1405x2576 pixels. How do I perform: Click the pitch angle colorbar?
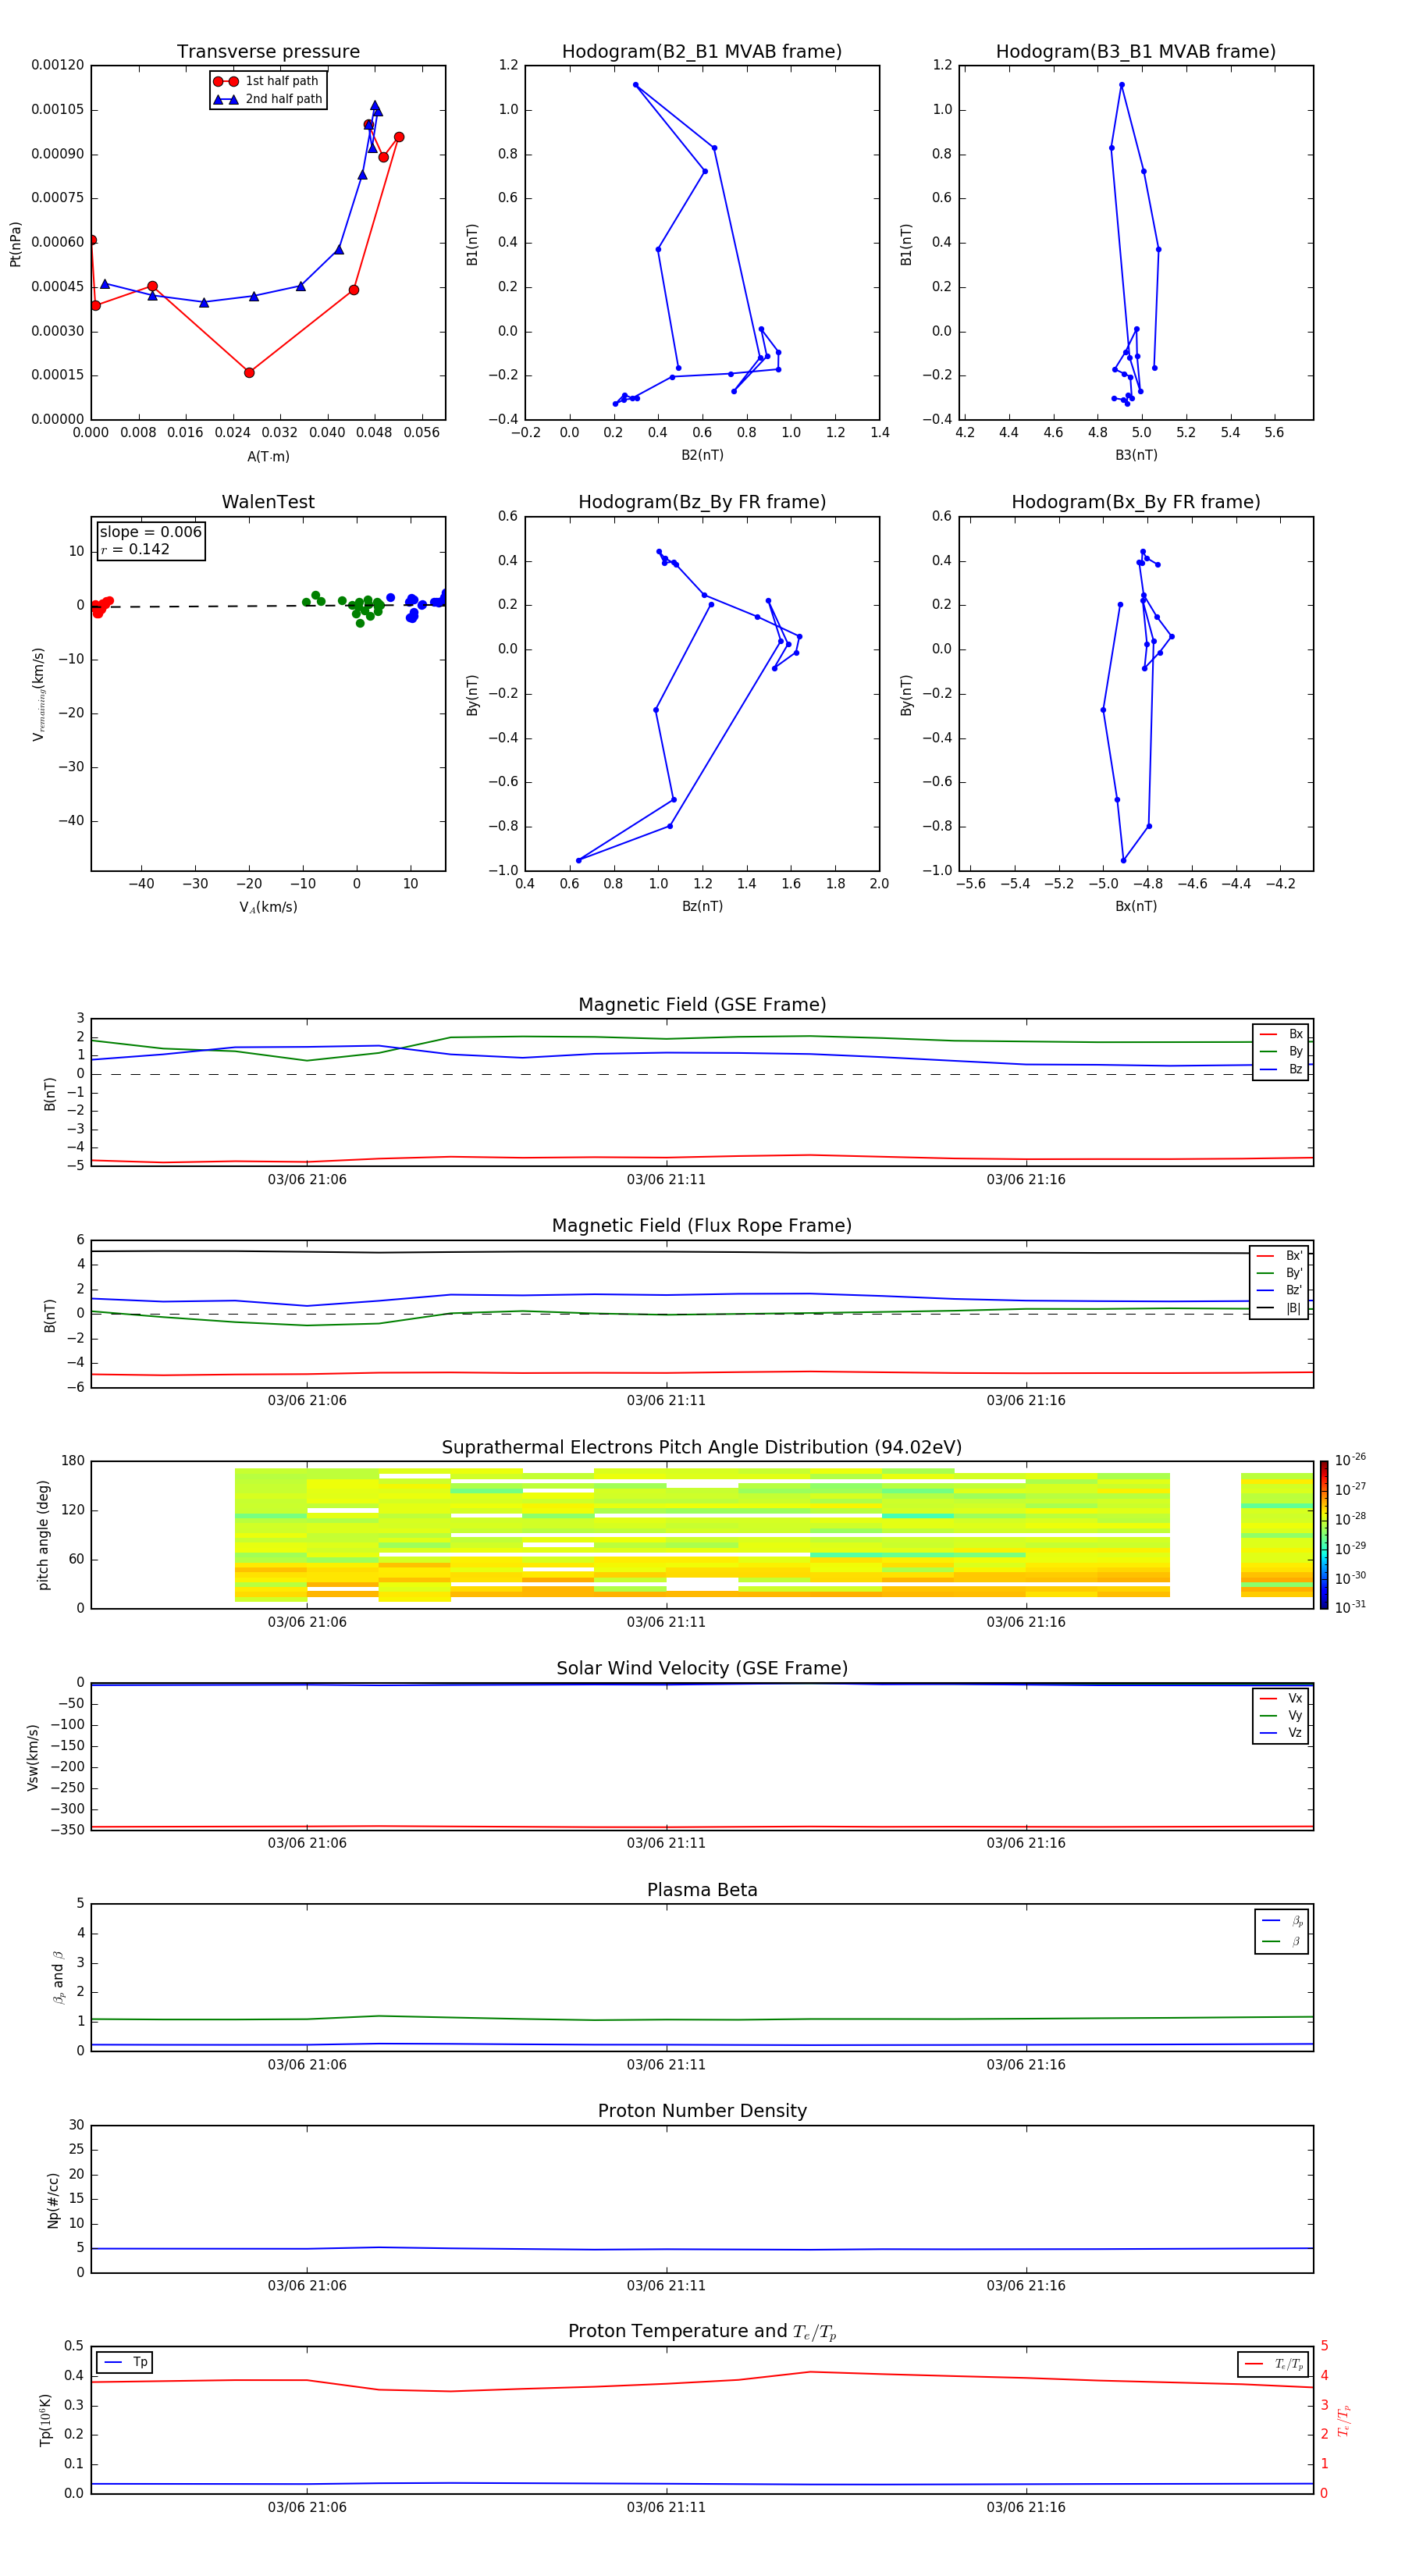point(1324,1535)
